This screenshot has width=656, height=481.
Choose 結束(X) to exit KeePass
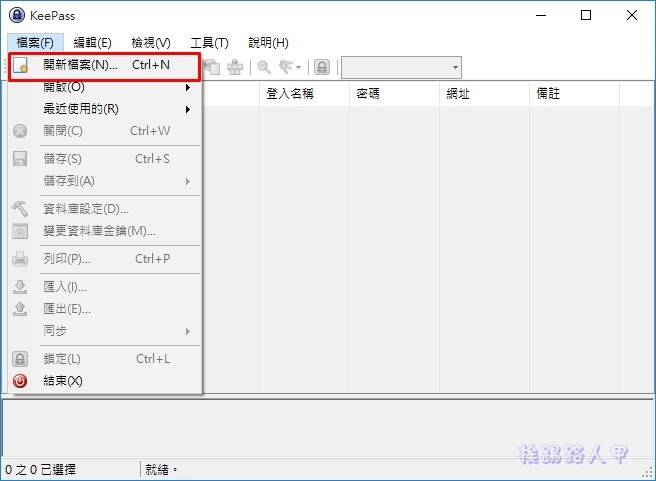tap(105, 381)
